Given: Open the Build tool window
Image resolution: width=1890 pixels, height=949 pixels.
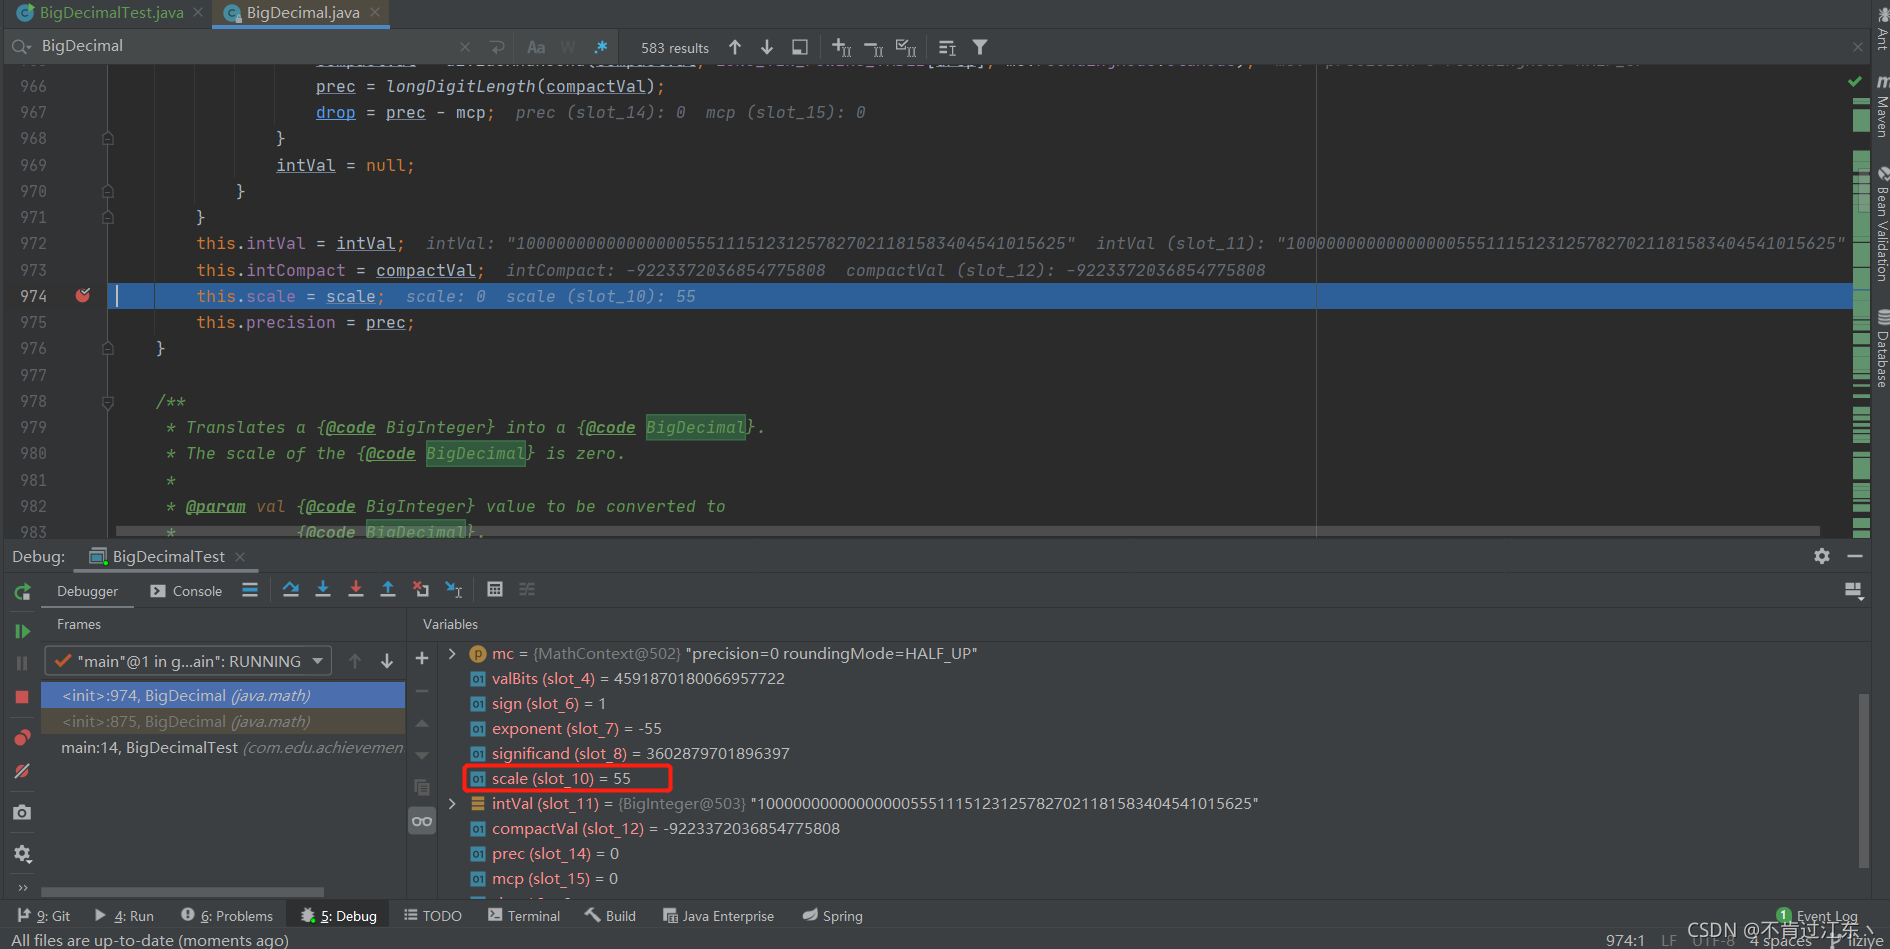Looking at the screenshot, I should pos(611,916).
